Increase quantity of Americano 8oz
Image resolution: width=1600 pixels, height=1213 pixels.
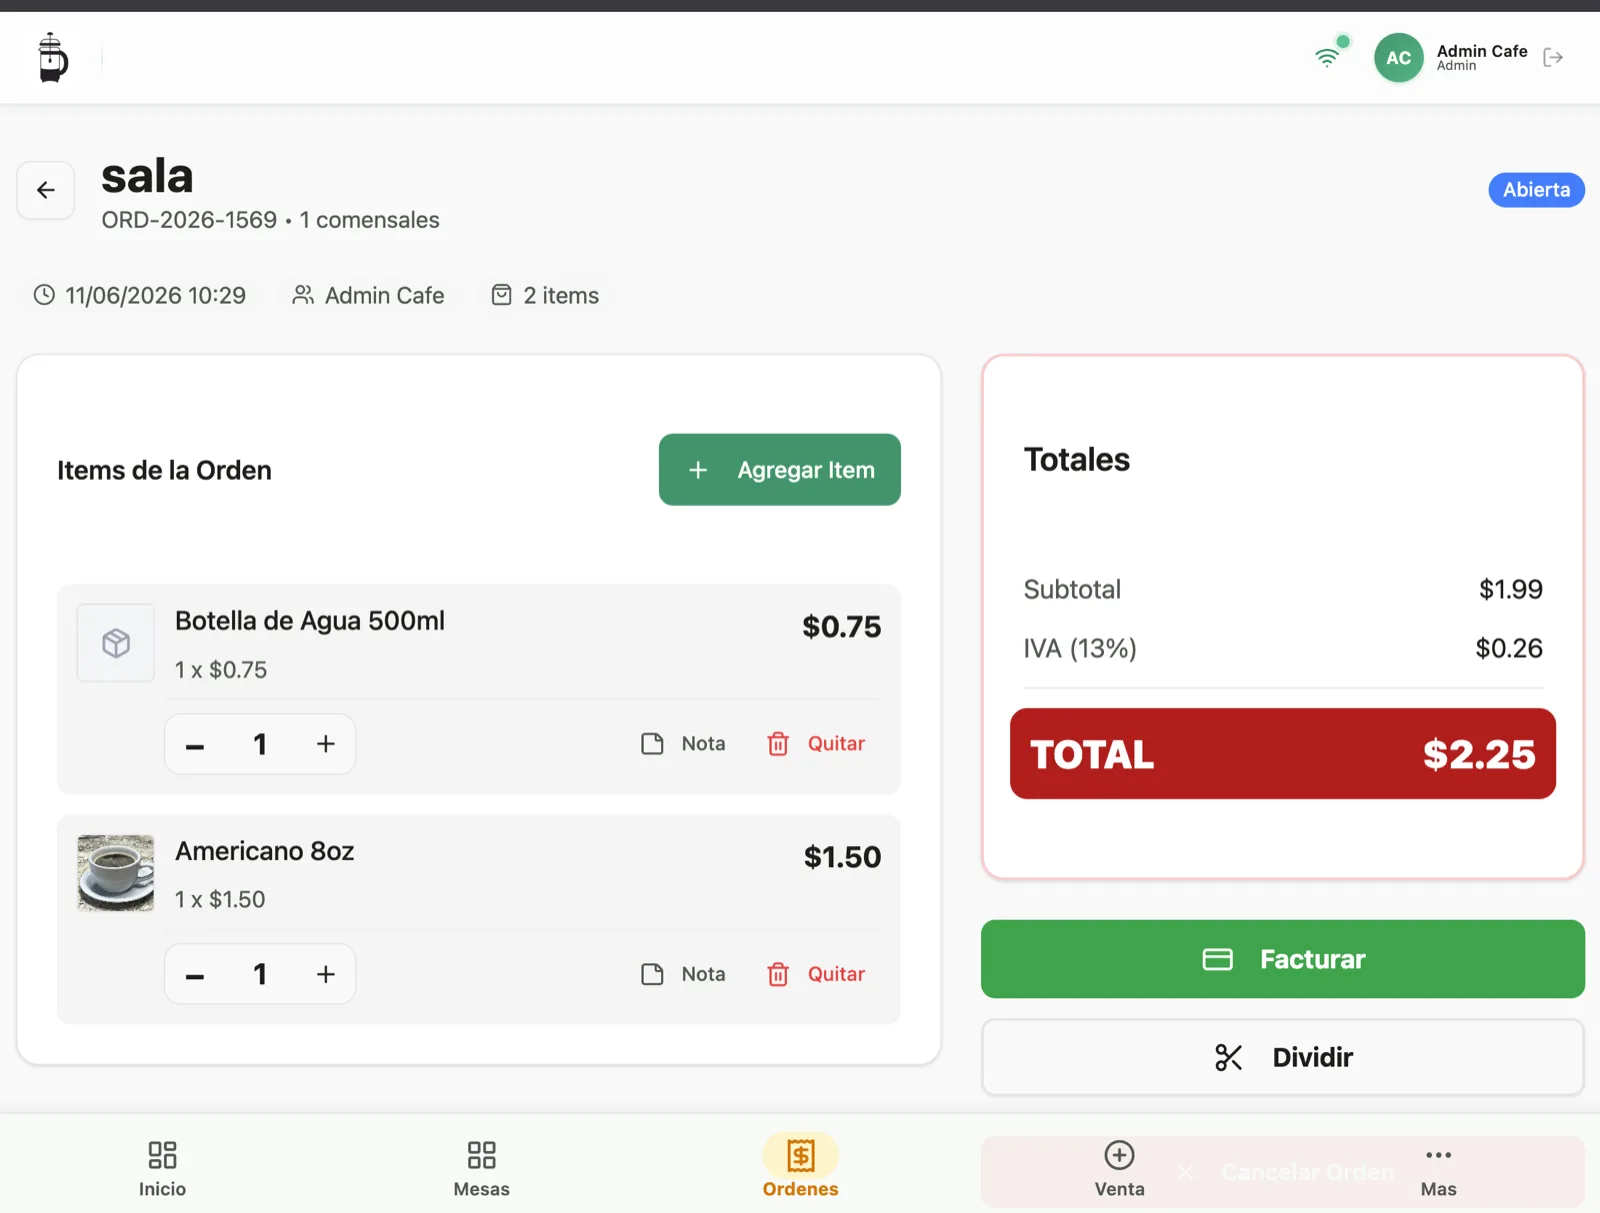click(x=325, y=974)
